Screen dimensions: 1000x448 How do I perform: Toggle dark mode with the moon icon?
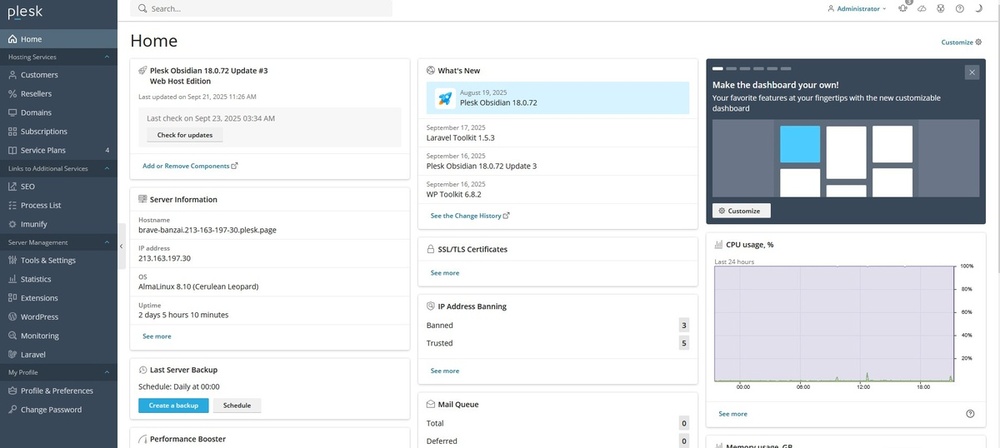pyautogui.click(x=978, y=8)
